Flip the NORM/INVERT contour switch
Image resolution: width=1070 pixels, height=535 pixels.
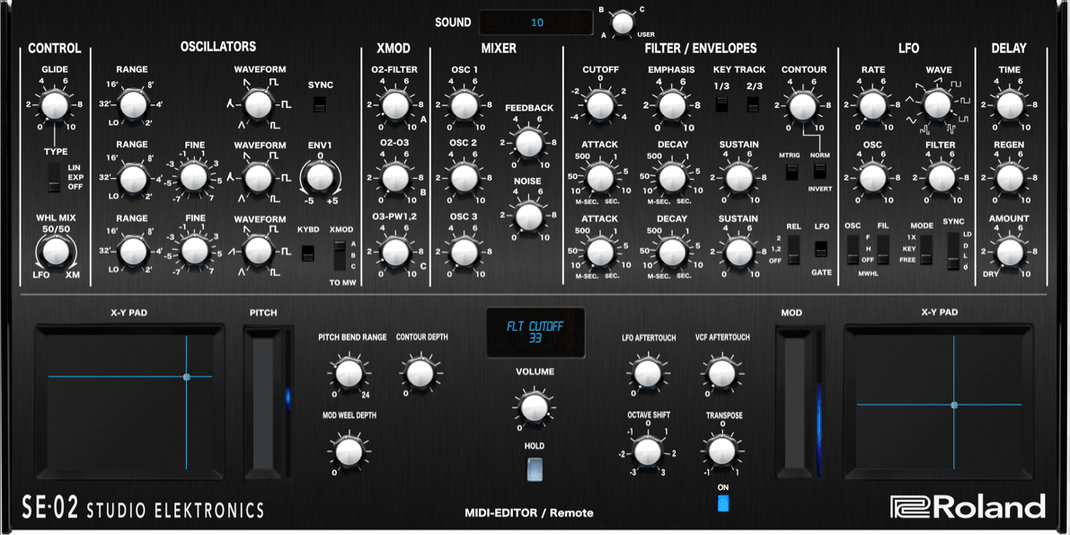pyautogui.click(x=820, y=172)
